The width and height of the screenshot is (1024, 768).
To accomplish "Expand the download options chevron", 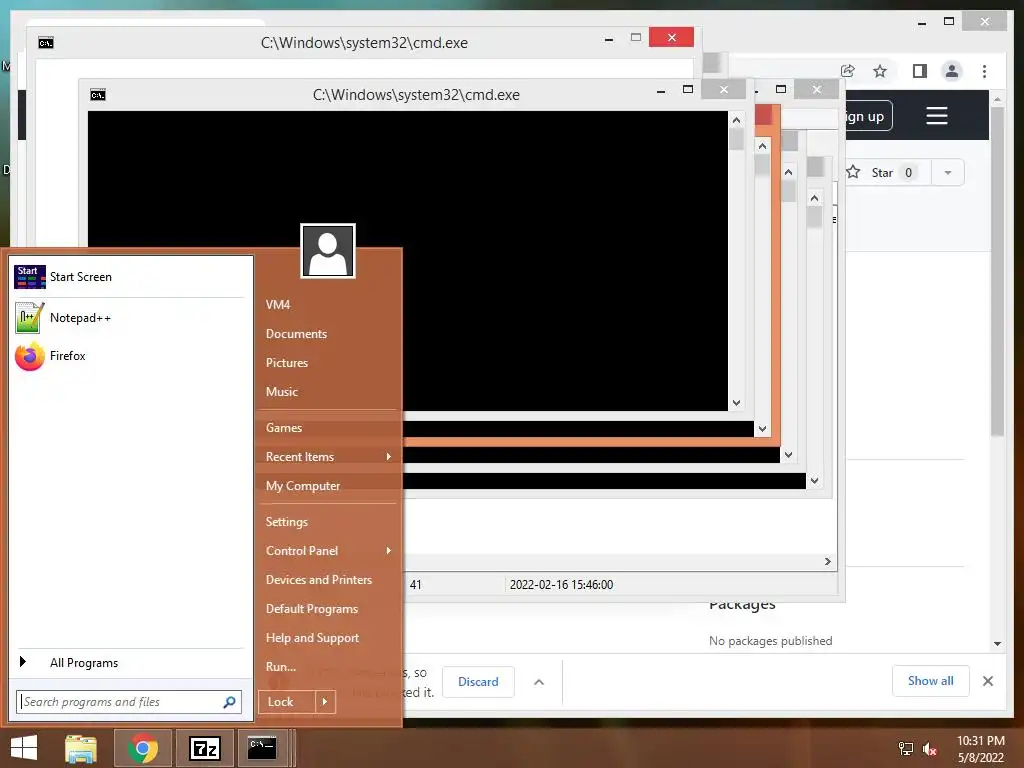I will 539,682.
